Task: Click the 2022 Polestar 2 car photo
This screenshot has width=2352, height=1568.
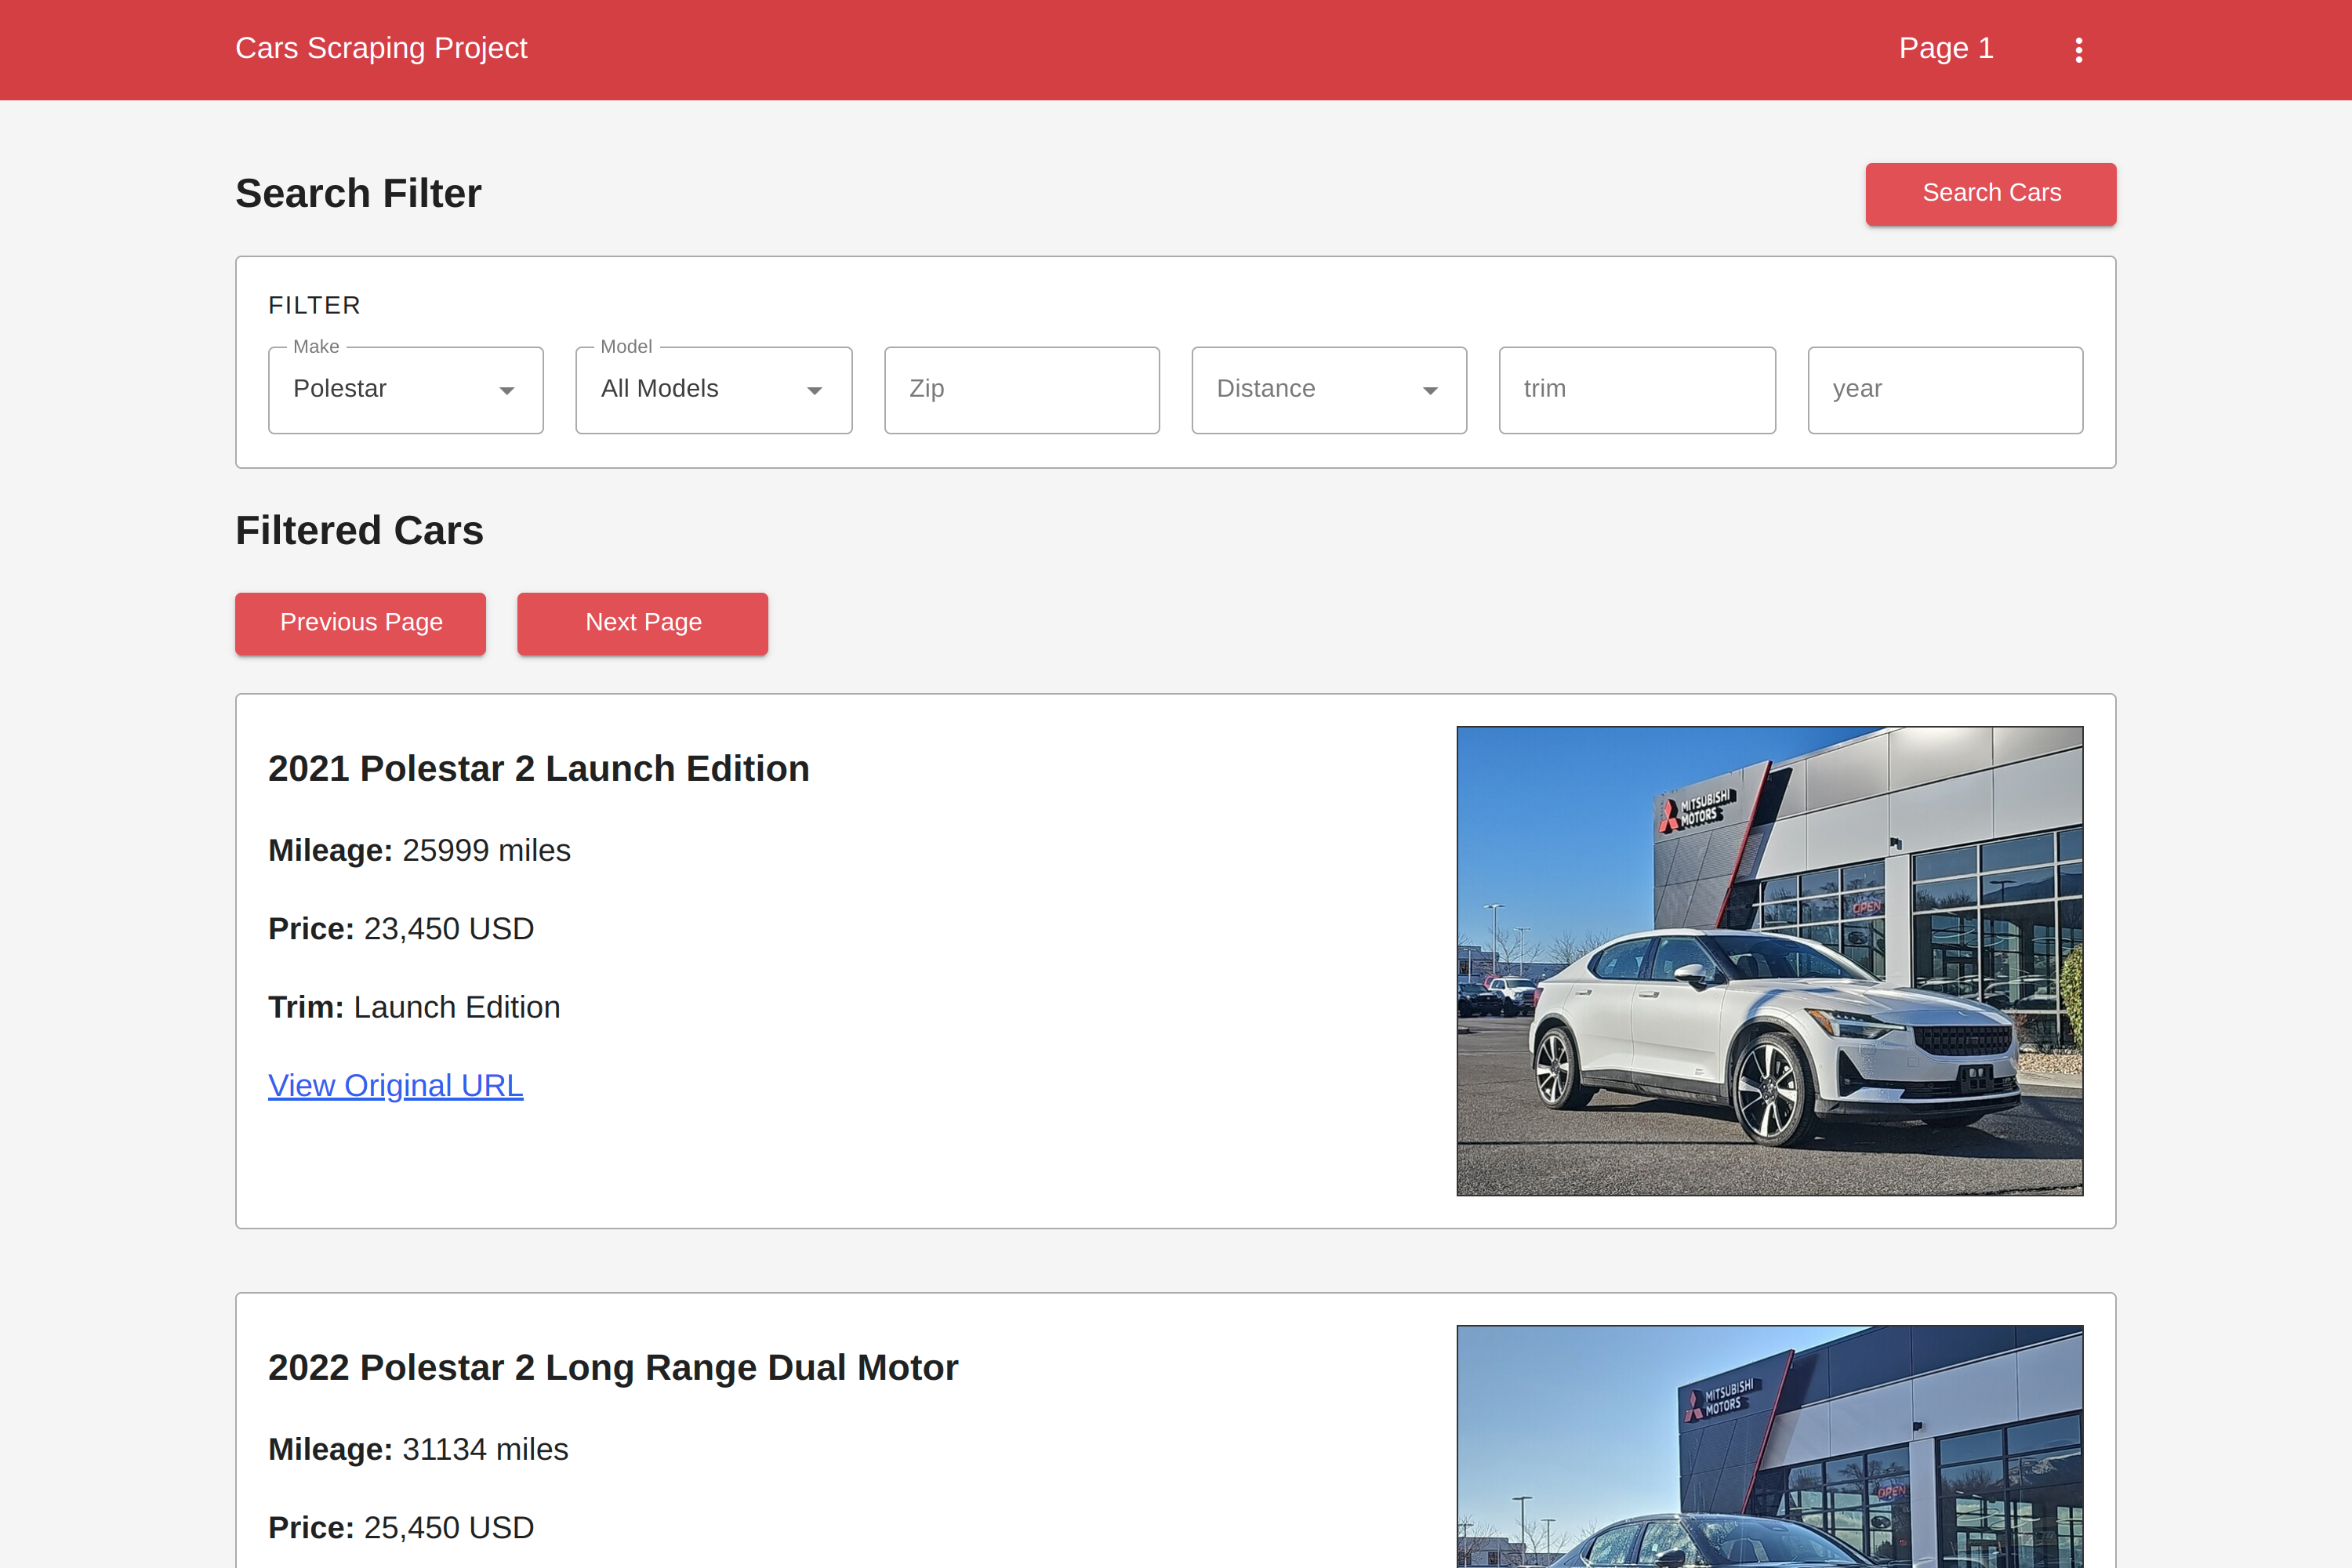Action: [x=1769, y=1446]
